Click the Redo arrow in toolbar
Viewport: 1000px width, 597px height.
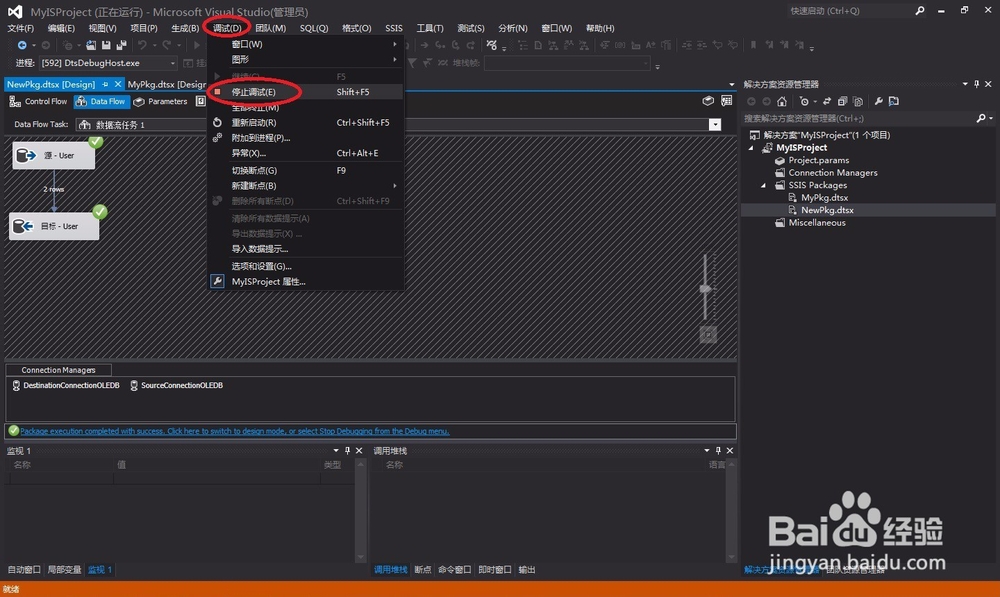pos(166,45)
